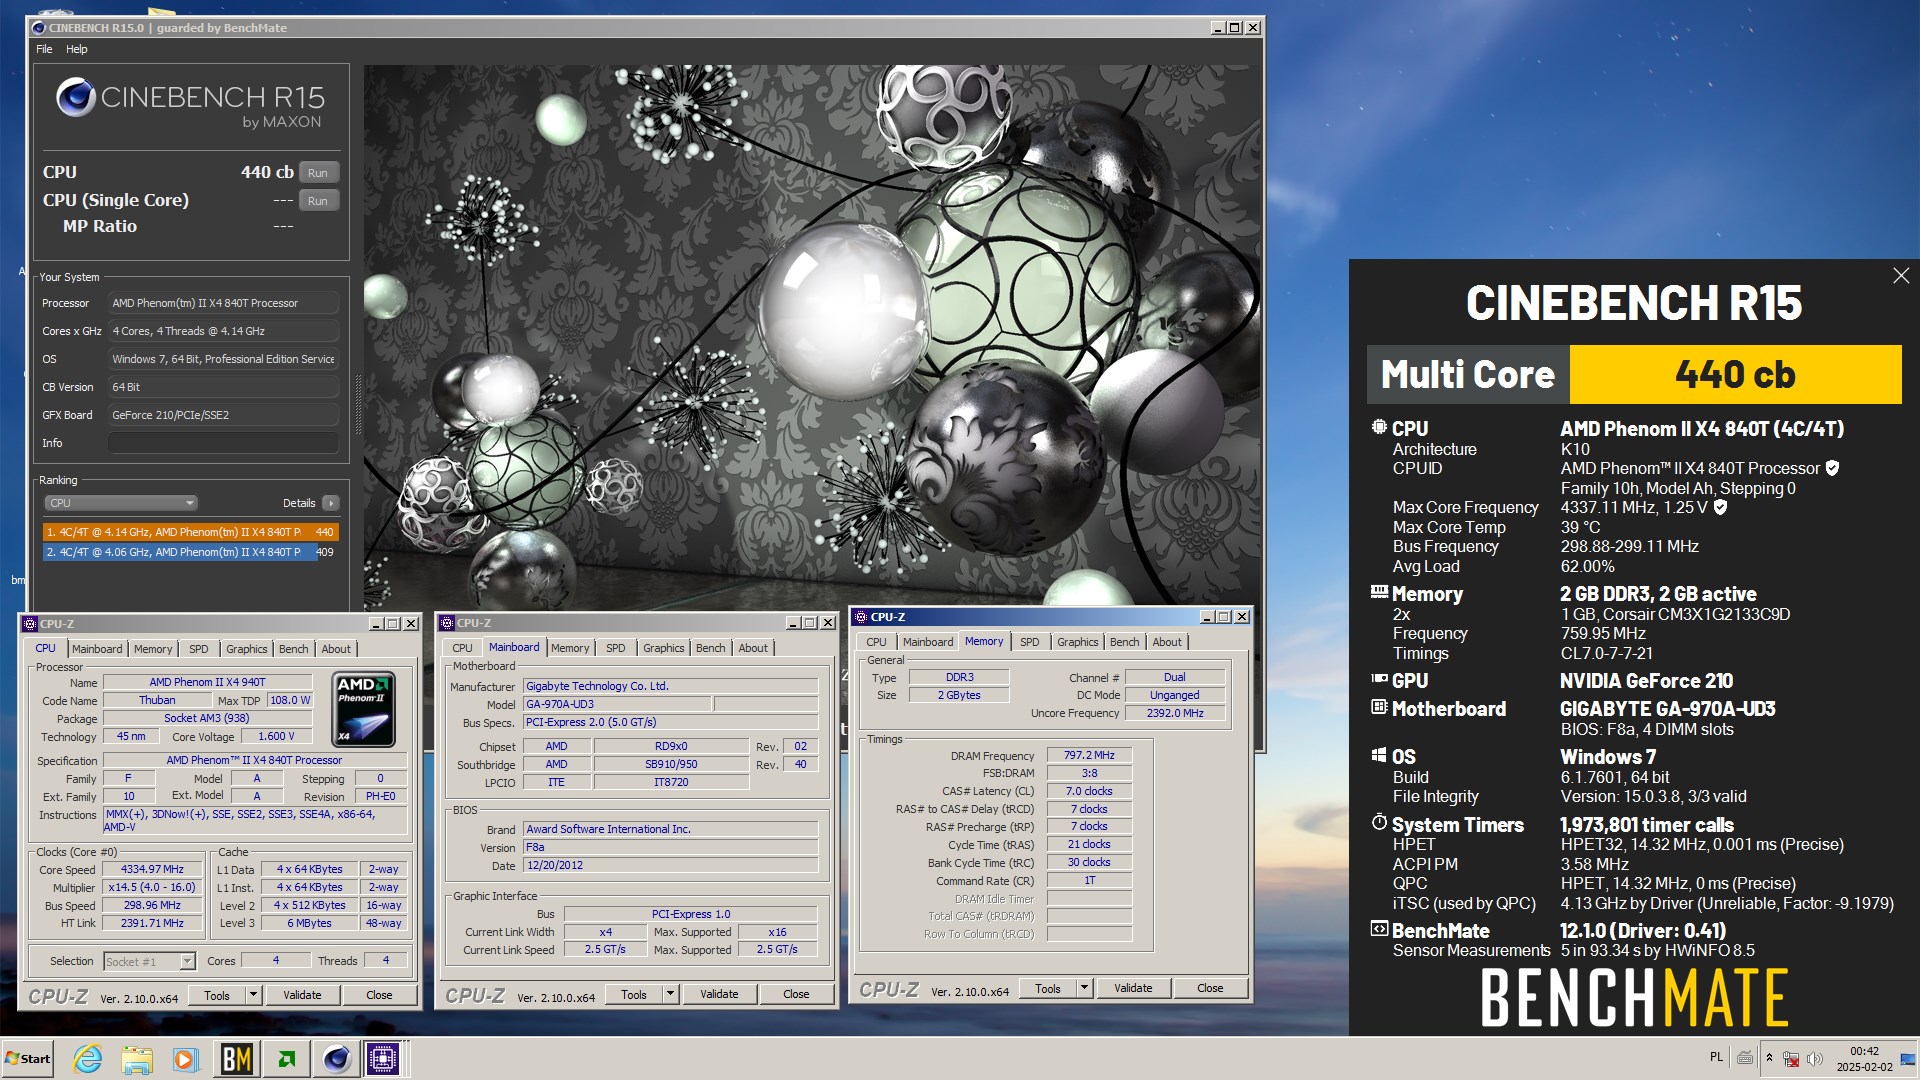
Task: Click the ranking Details arrow button
Action: [331, 503]
